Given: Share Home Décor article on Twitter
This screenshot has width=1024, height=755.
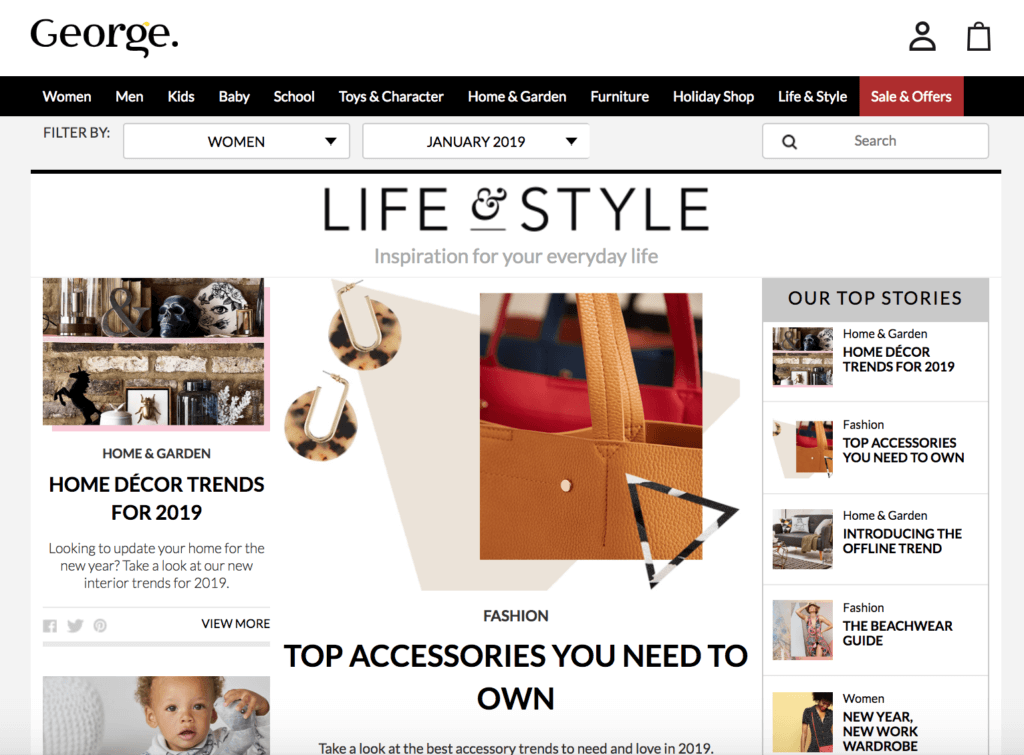Looking at the screenshot, I should pos(75,626).
